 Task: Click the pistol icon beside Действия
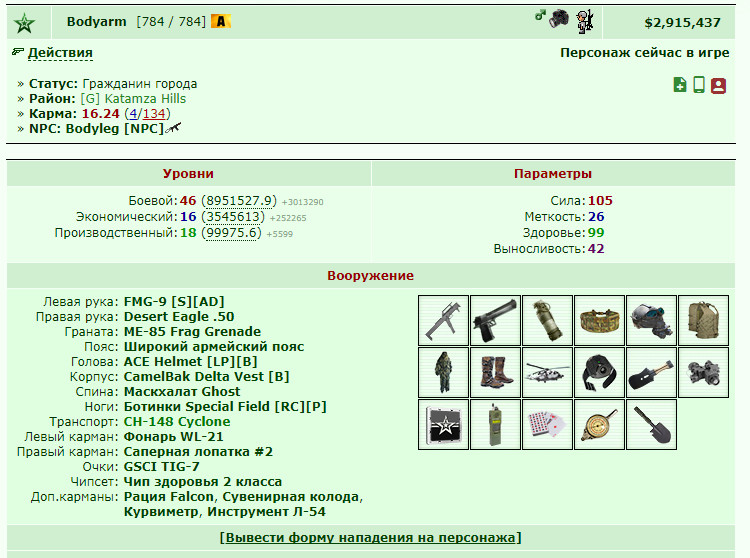18,52
